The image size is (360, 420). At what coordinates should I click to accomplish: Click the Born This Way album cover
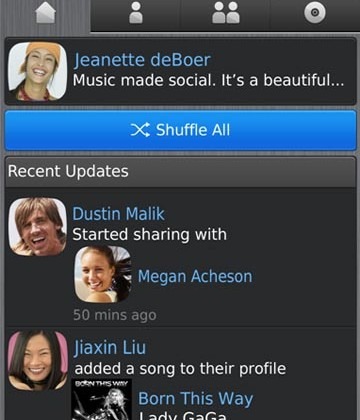102,399
